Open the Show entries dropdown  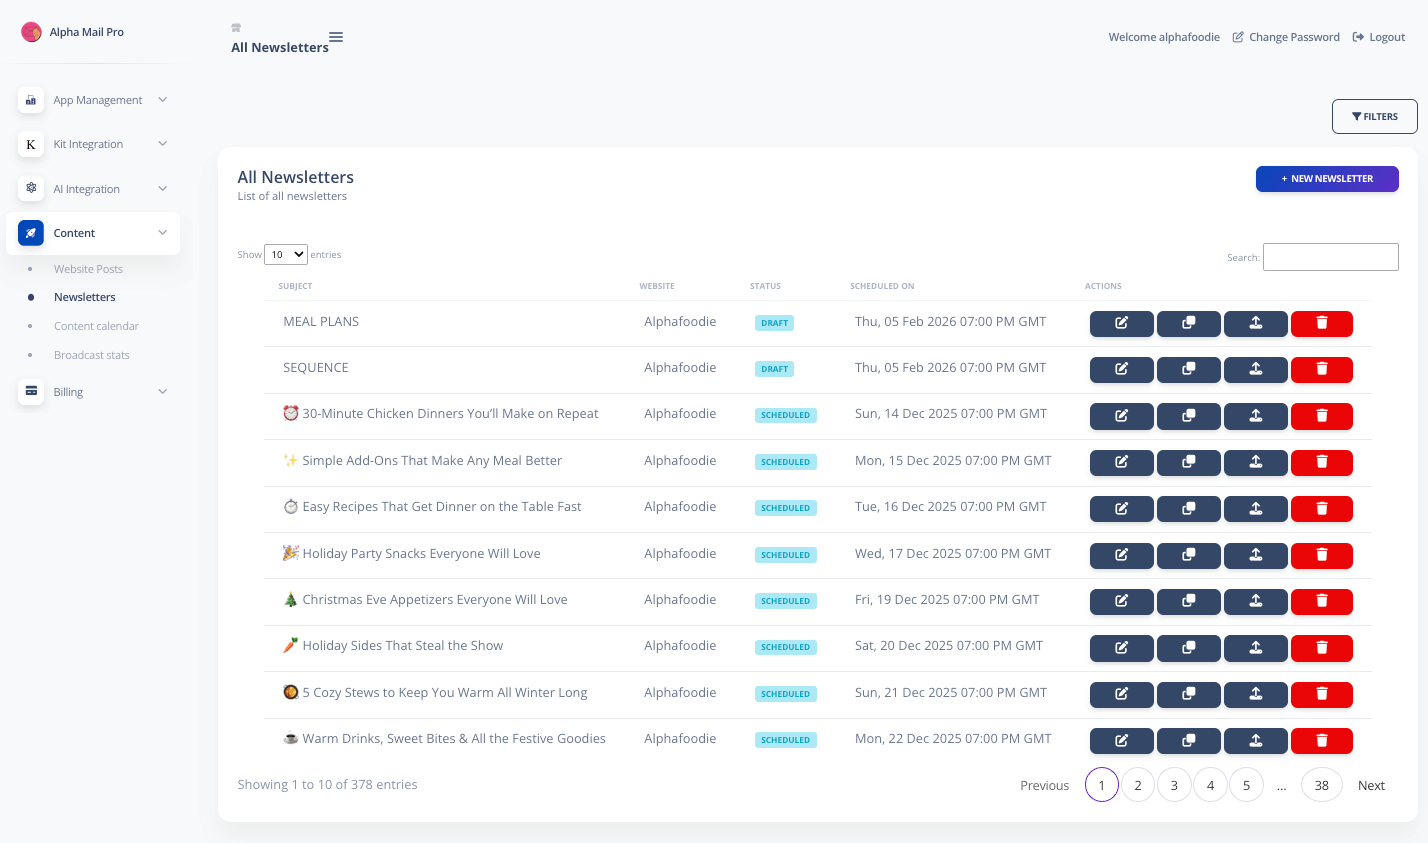(285, 254)
